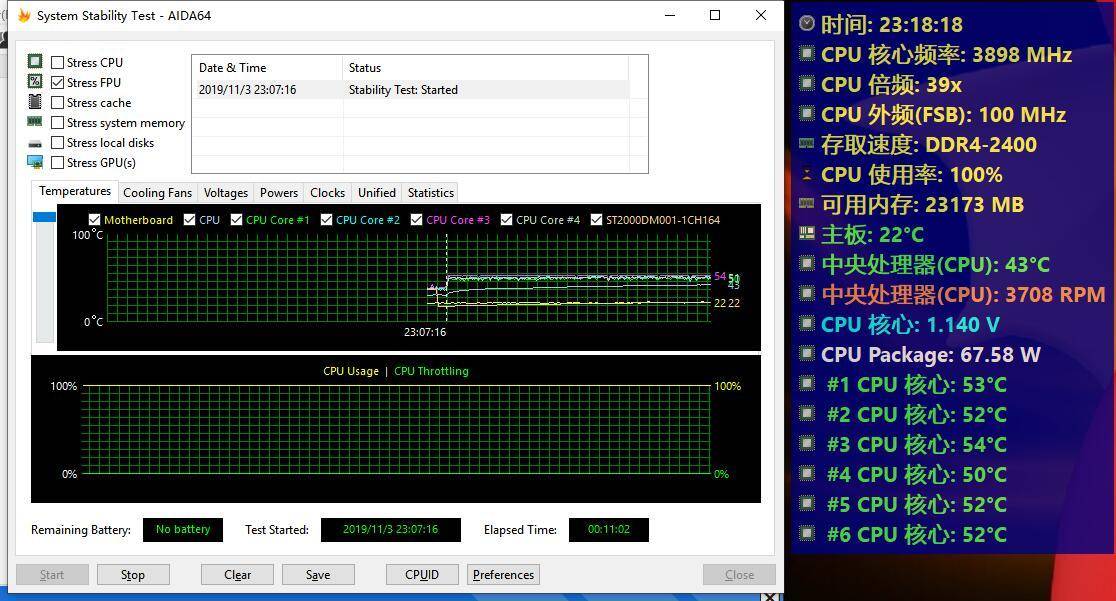Screen dimensions: 1116x601
Task: Toggle the CPU Core #3 graph checkbox
Action: 416,220
